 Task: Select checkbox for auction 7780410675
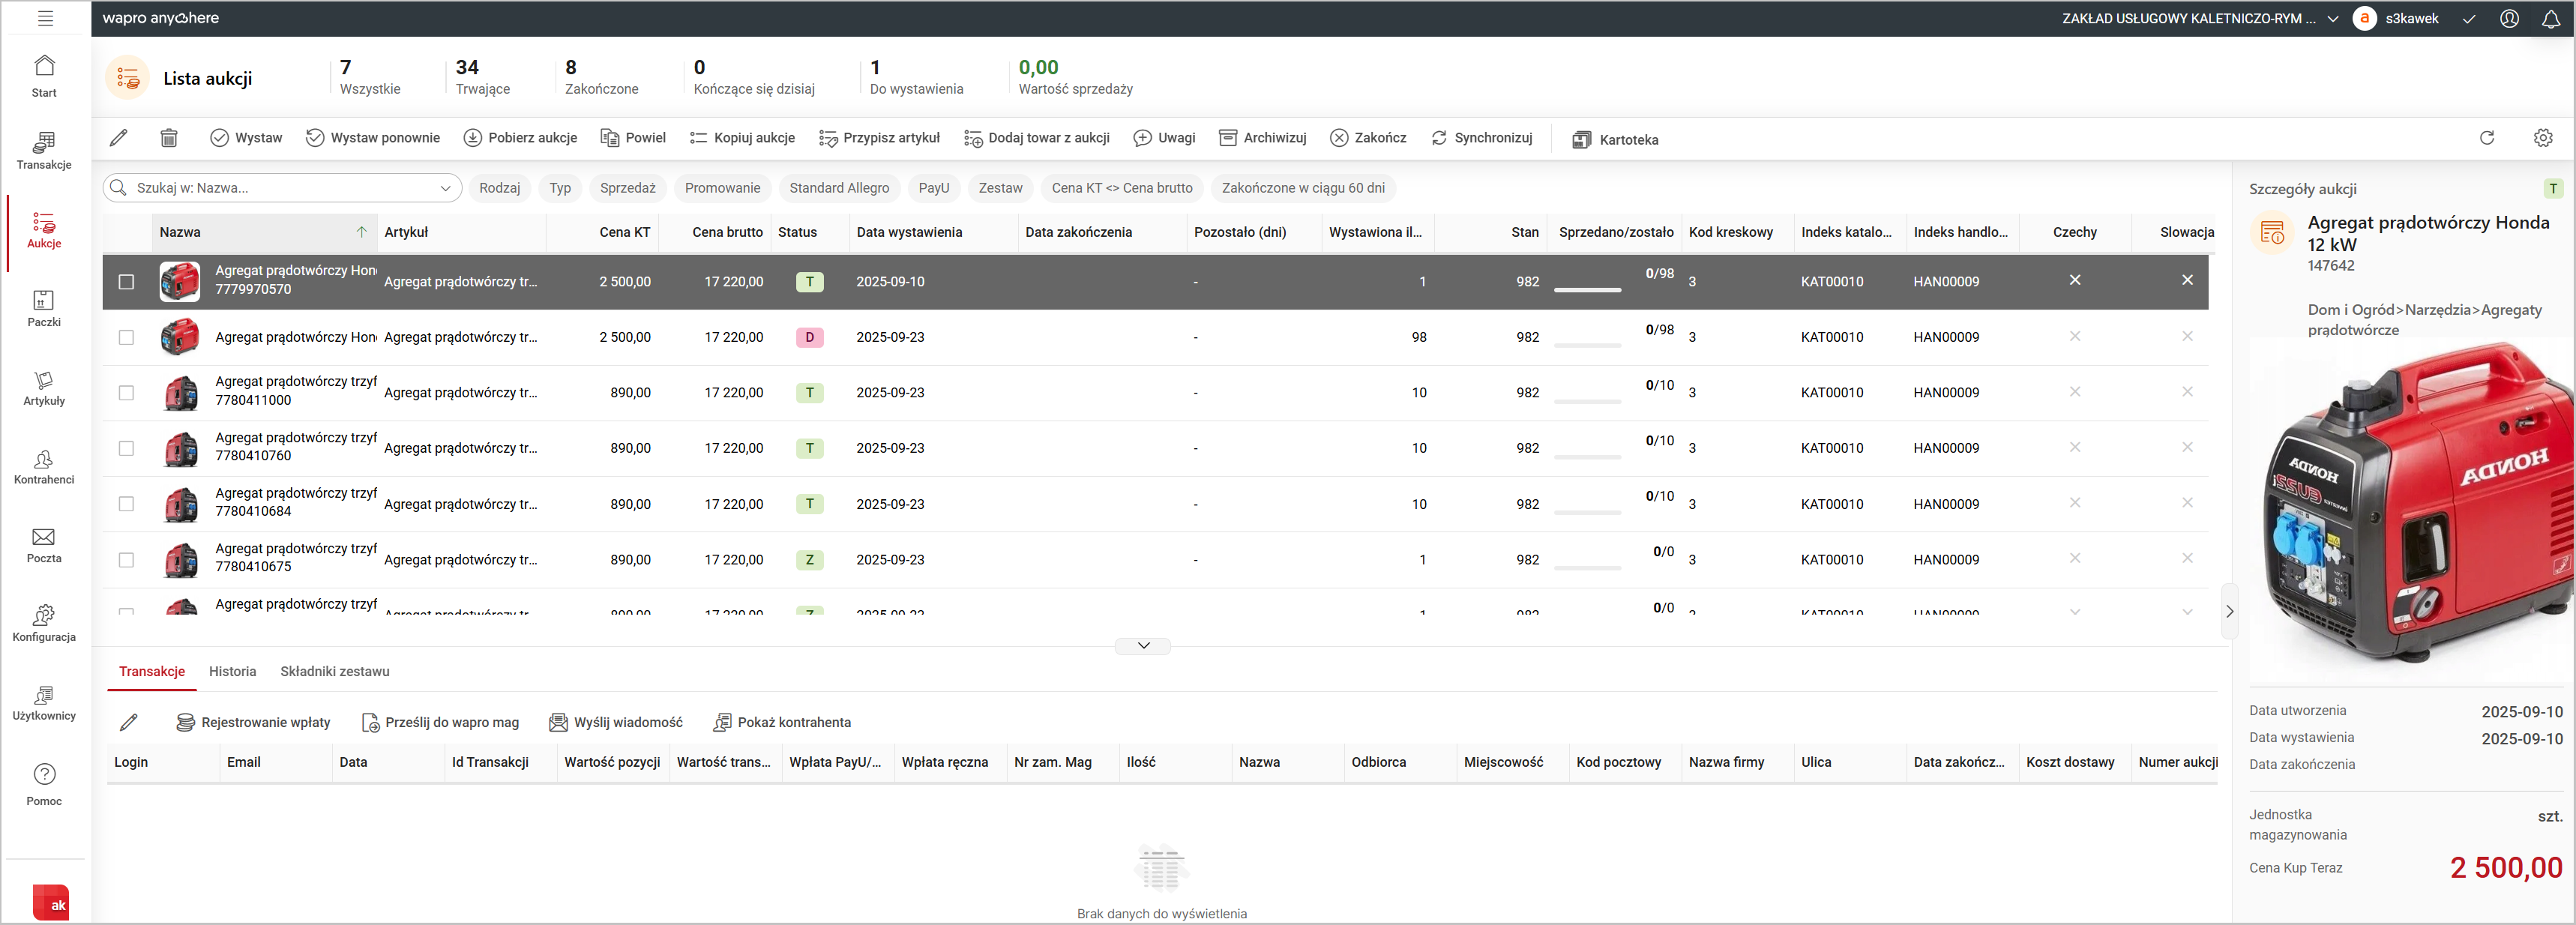[126, 560]
